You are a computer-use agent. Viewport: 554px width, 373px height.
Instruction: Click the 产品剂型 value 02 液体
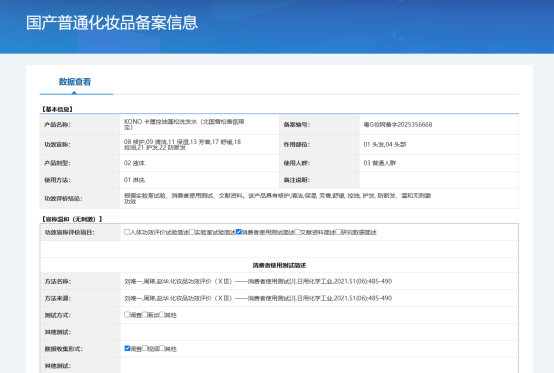(134, 163)
